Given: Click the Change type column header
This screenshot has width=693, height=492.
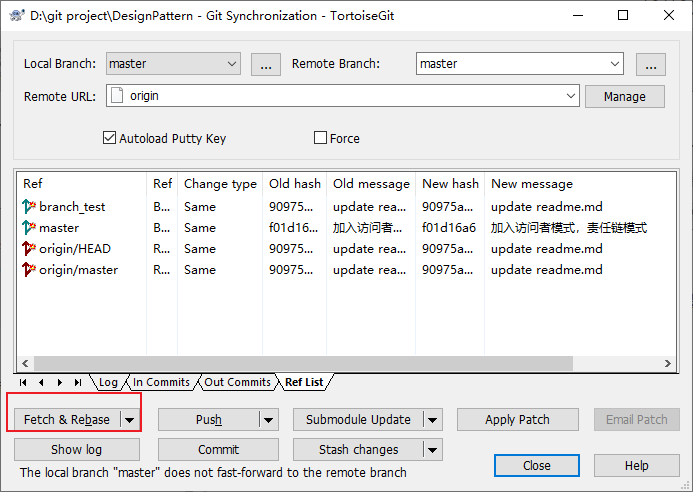Looking at the screenshot, I should 220,183.
